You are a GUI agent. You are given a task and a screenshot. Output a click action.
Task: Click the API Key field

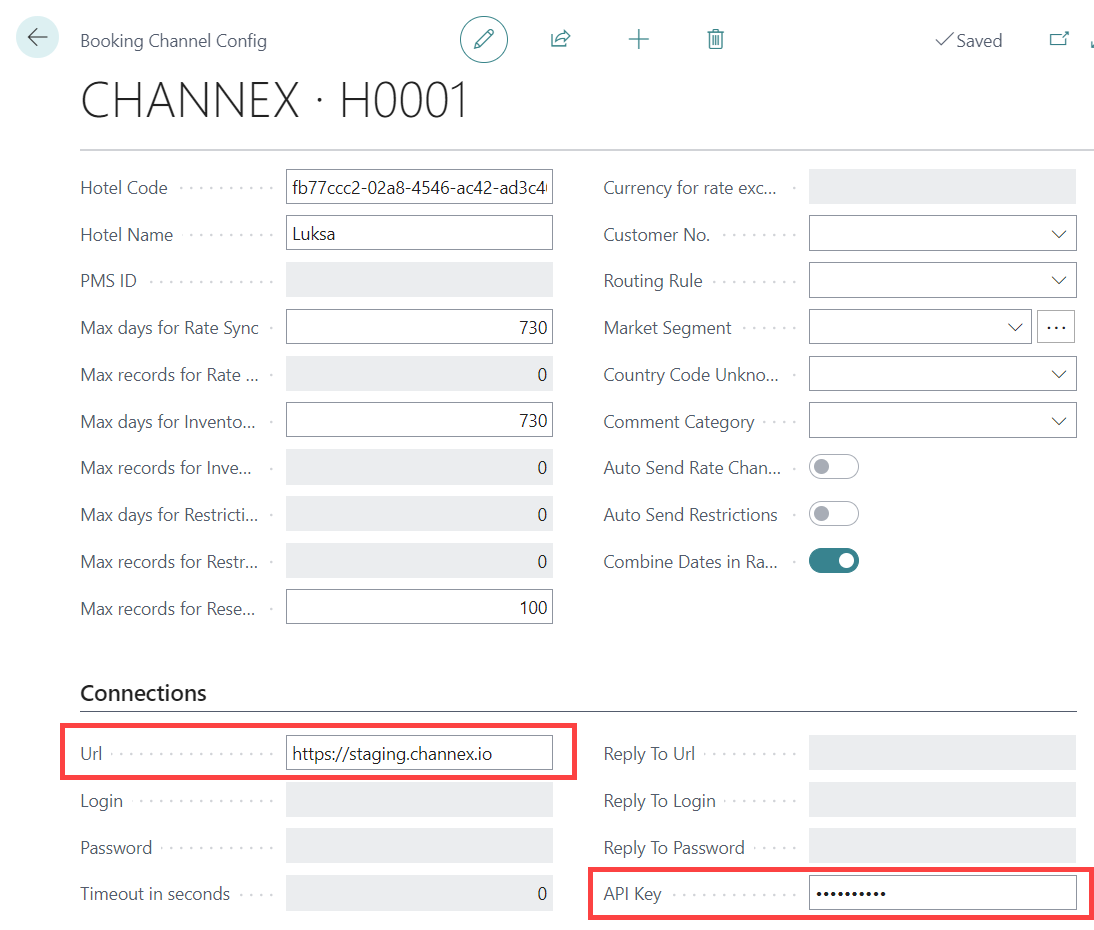tap(942, 893)
